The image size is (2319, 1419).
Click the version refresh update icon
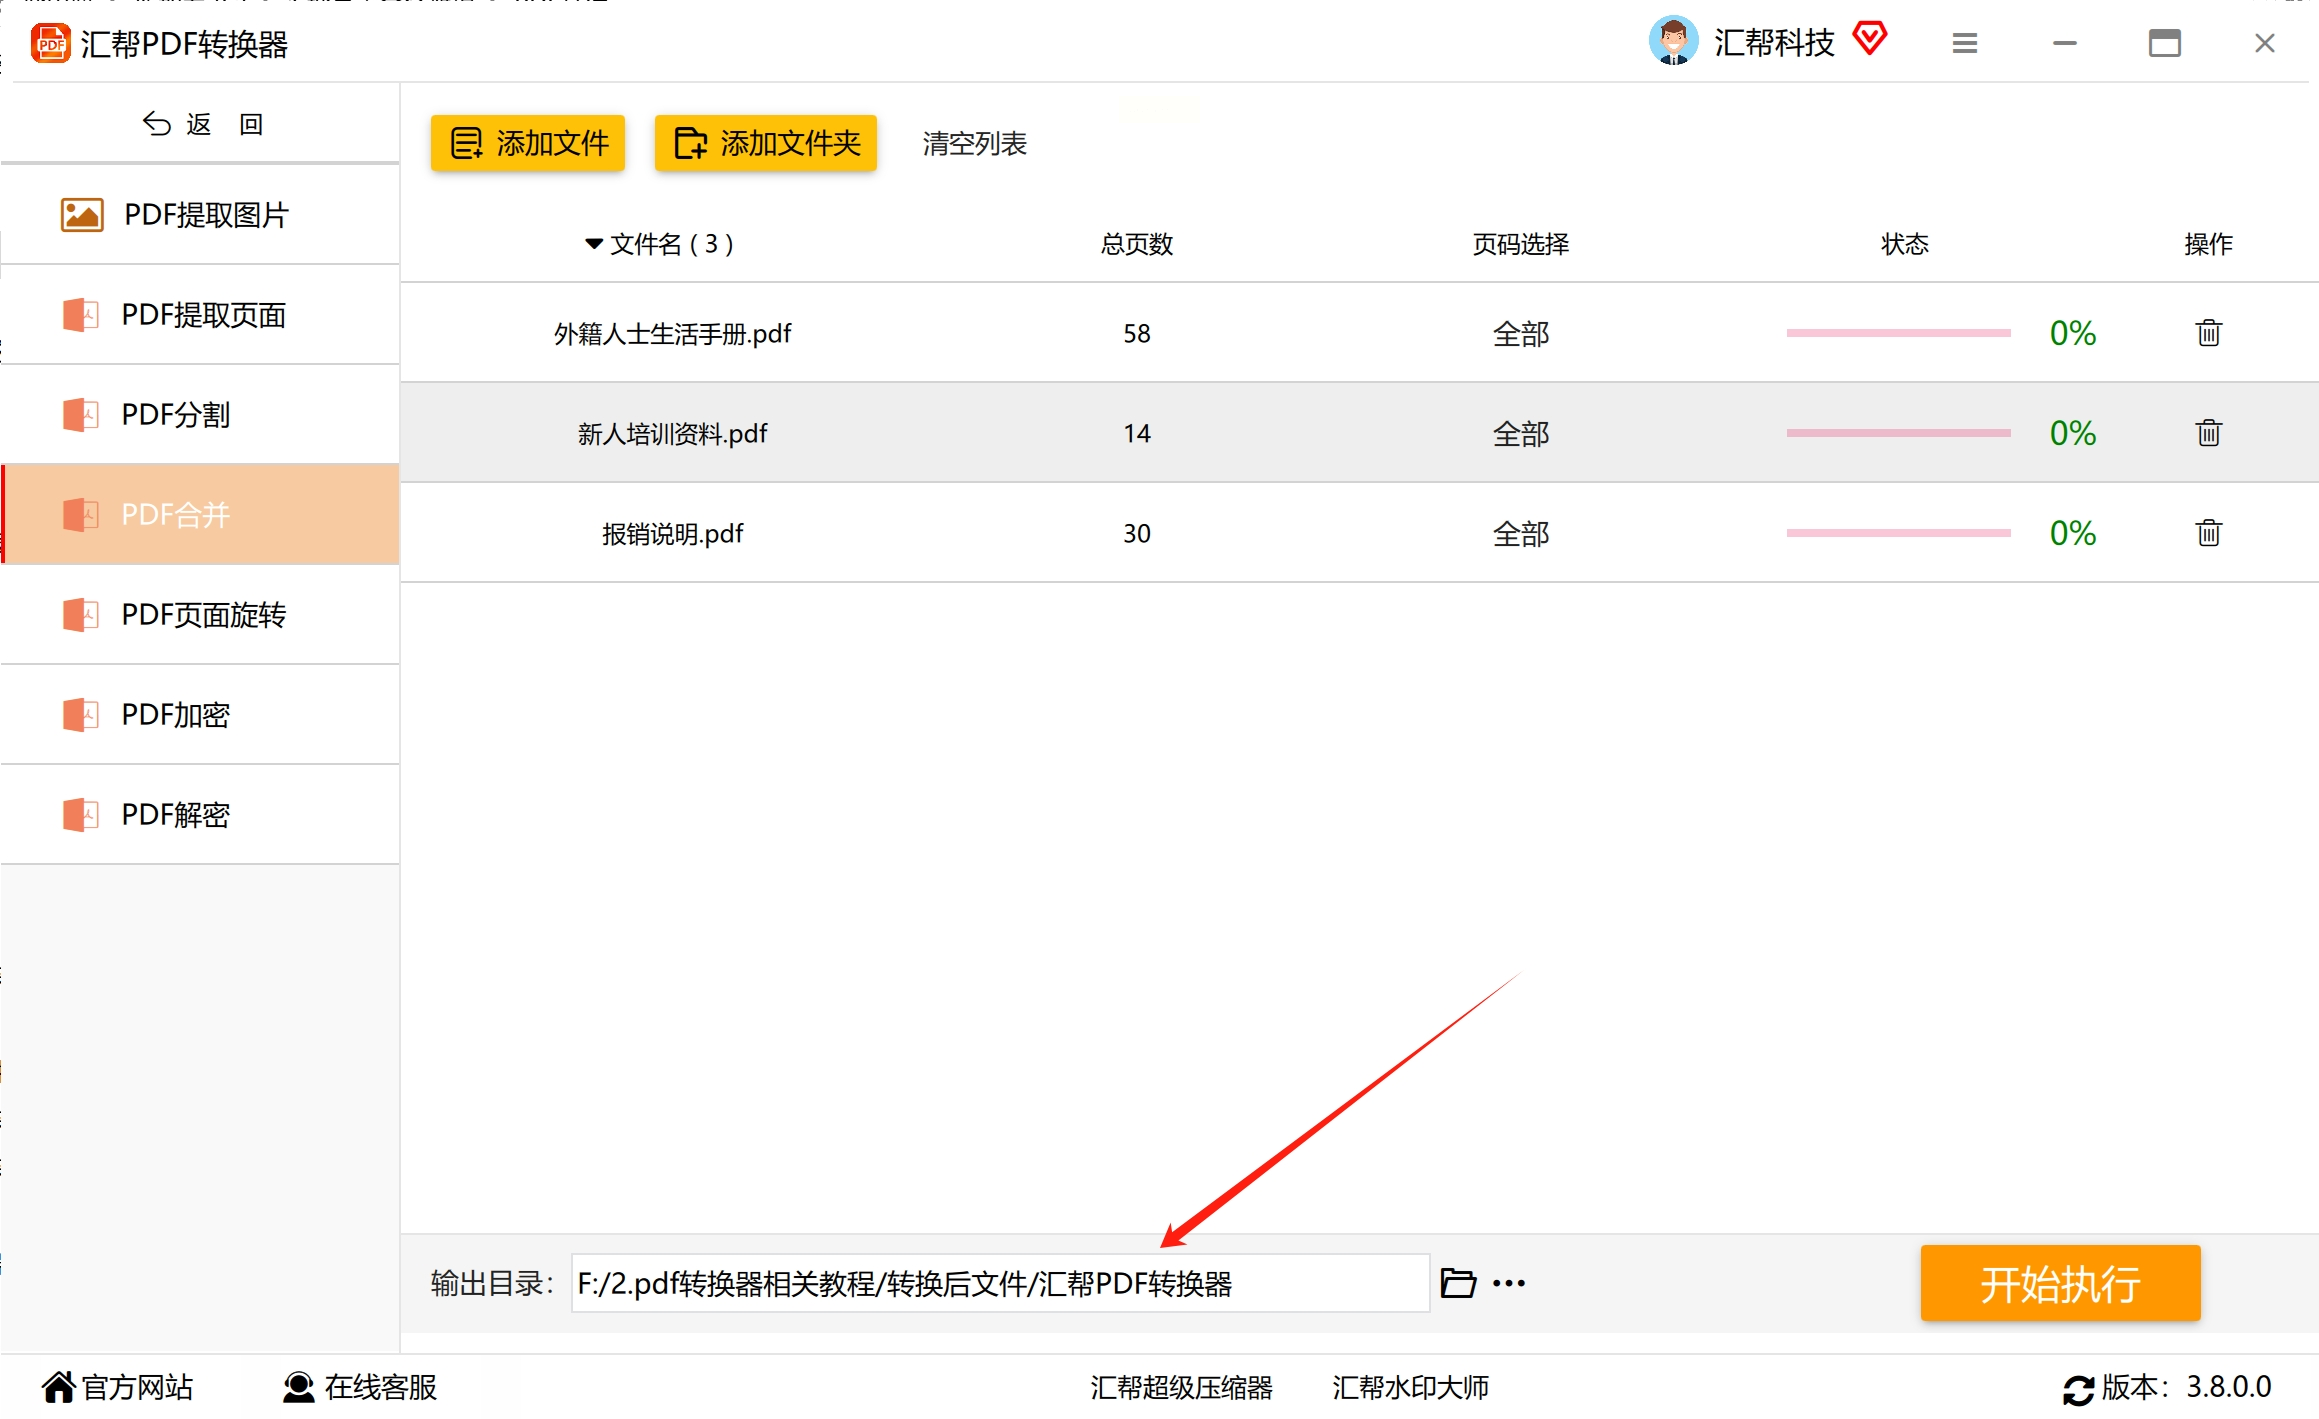point(2077,1389)
